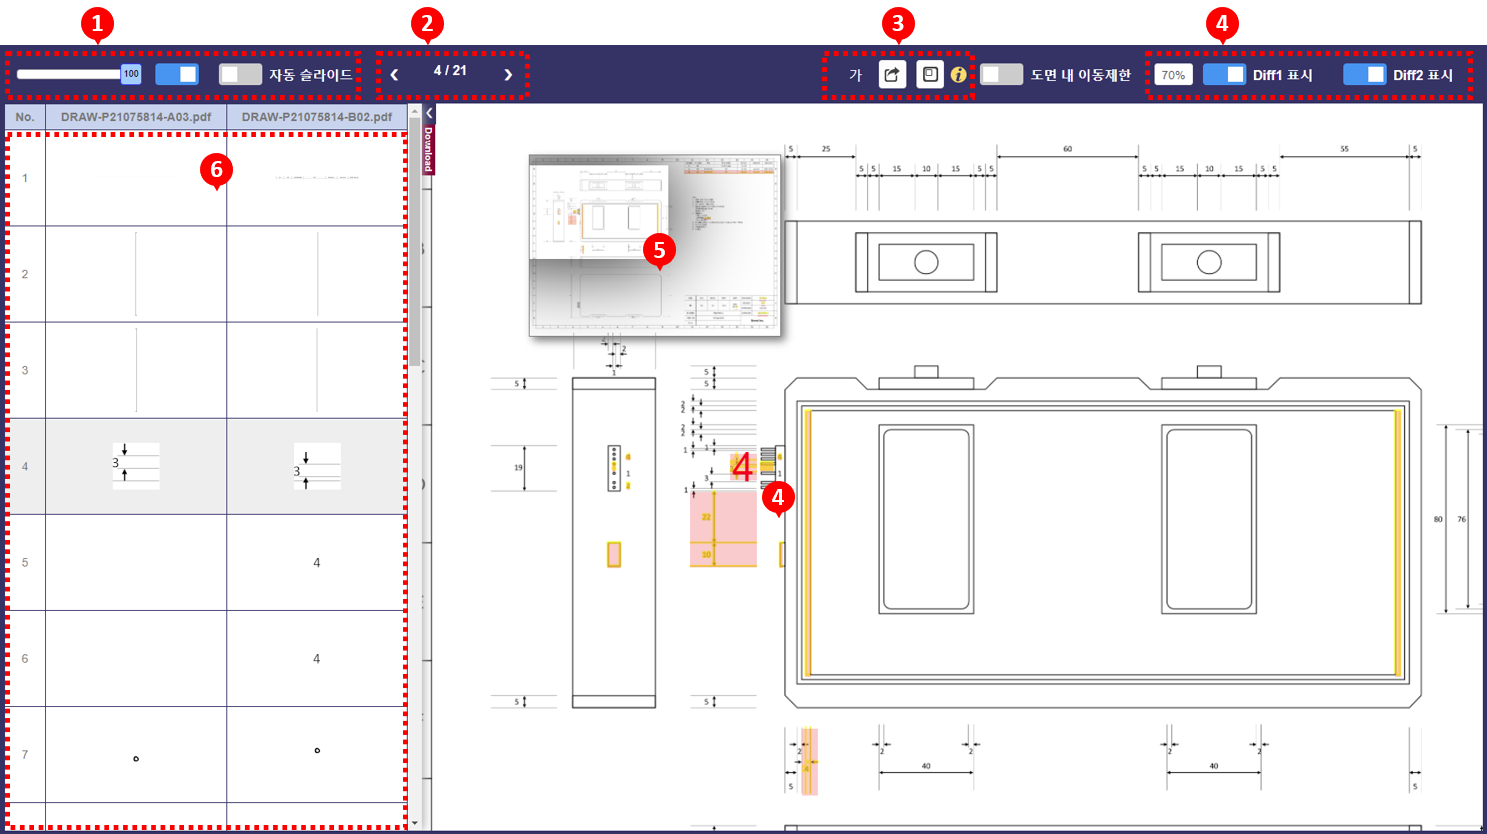The image size is (1487, 834).
Task: Click the A03 small circle thumbnail in row 7
Action: (x=136, y=759)
